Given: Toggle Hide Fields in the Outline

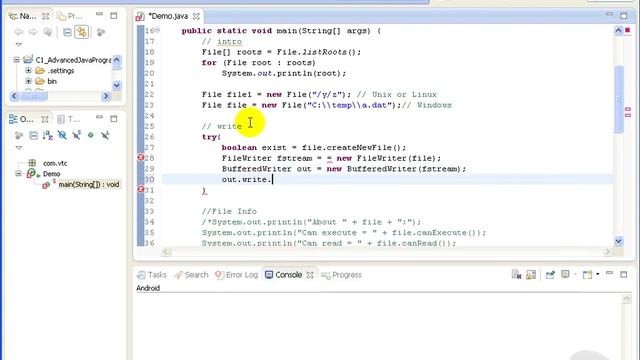Looking at the screenshot, I should tap(62, 135).
